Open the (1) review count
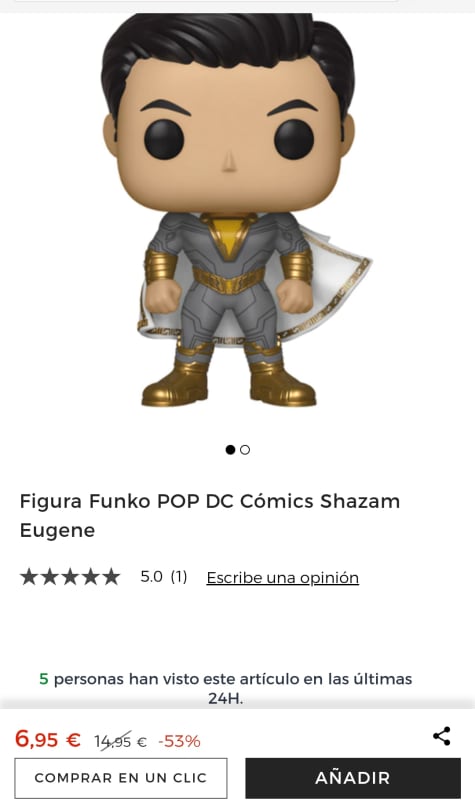Image resolution: width=475 pixels, height=808 pixels. click(x=178, y=577)
